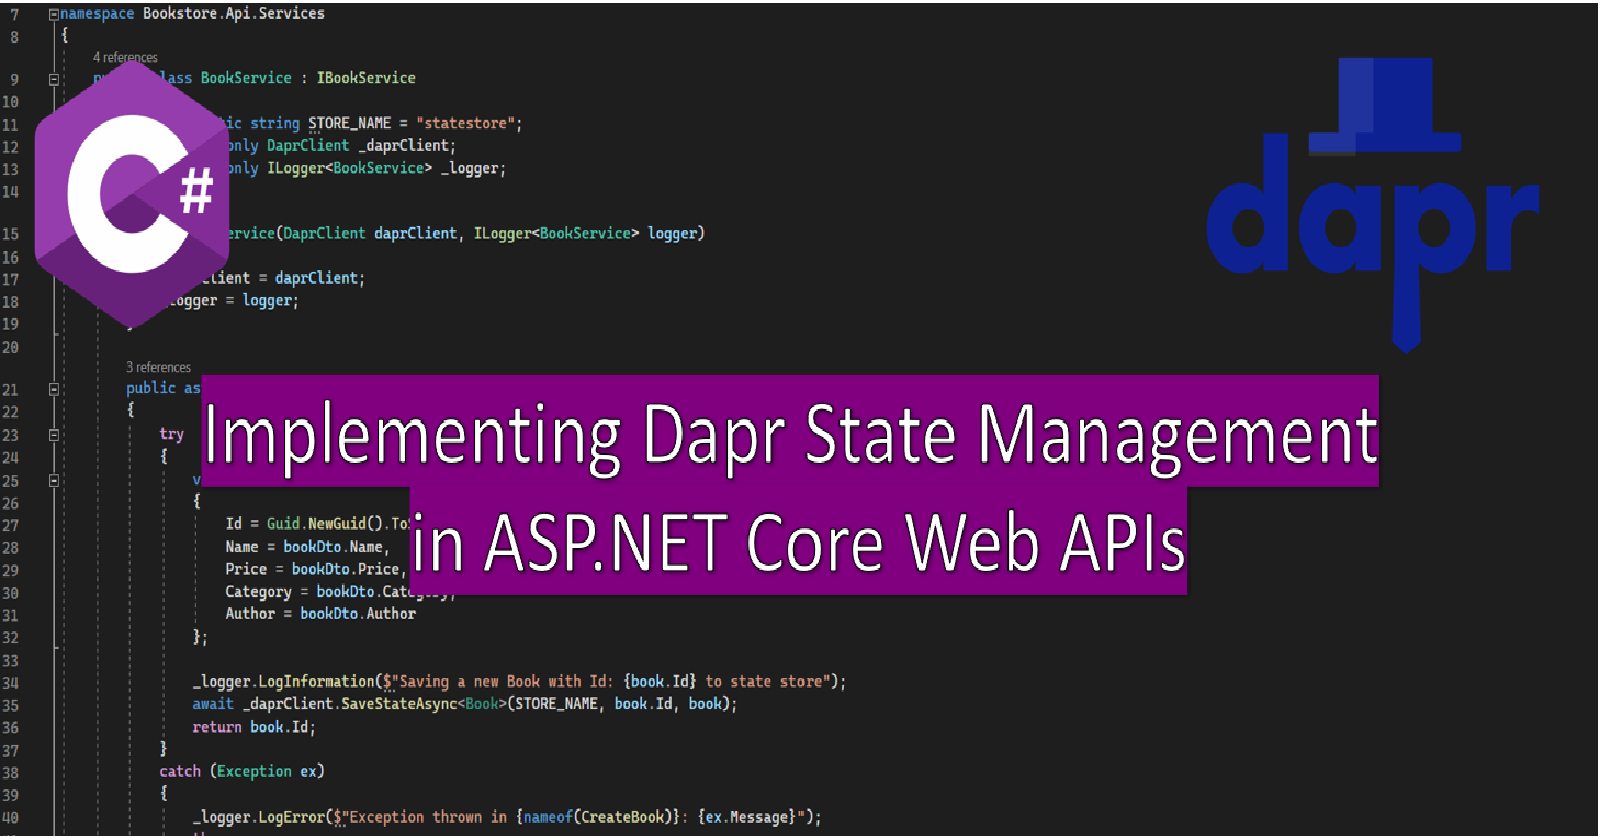Click the _daprClient field on line 12
Viewport: 1600px width, 840px height.
(403, 146)
